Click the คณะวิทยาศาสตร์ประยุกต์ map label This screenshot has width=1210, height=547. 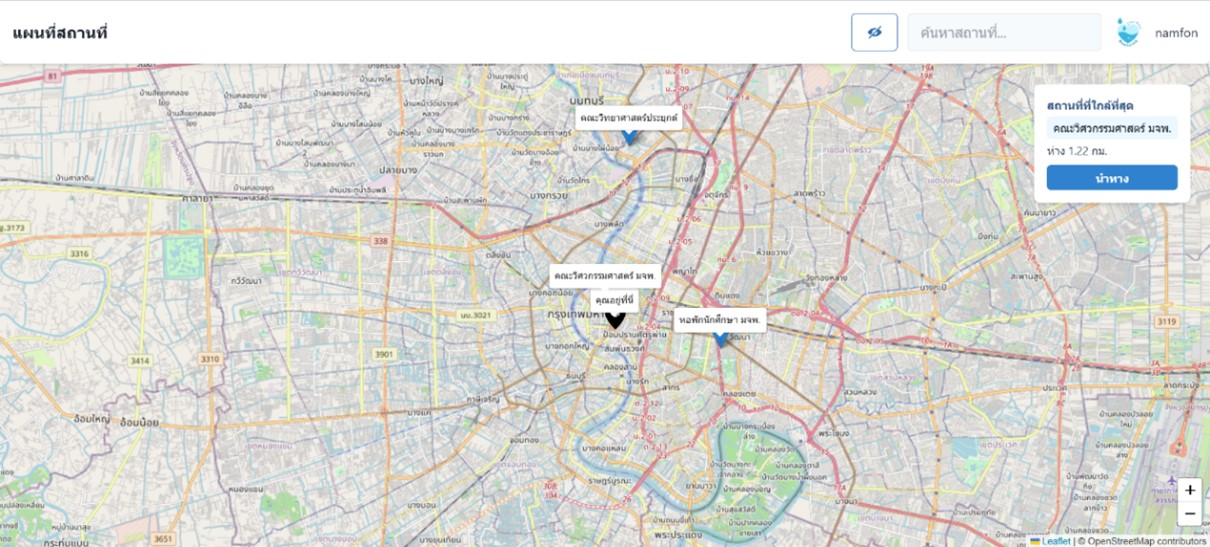point(629,118)
